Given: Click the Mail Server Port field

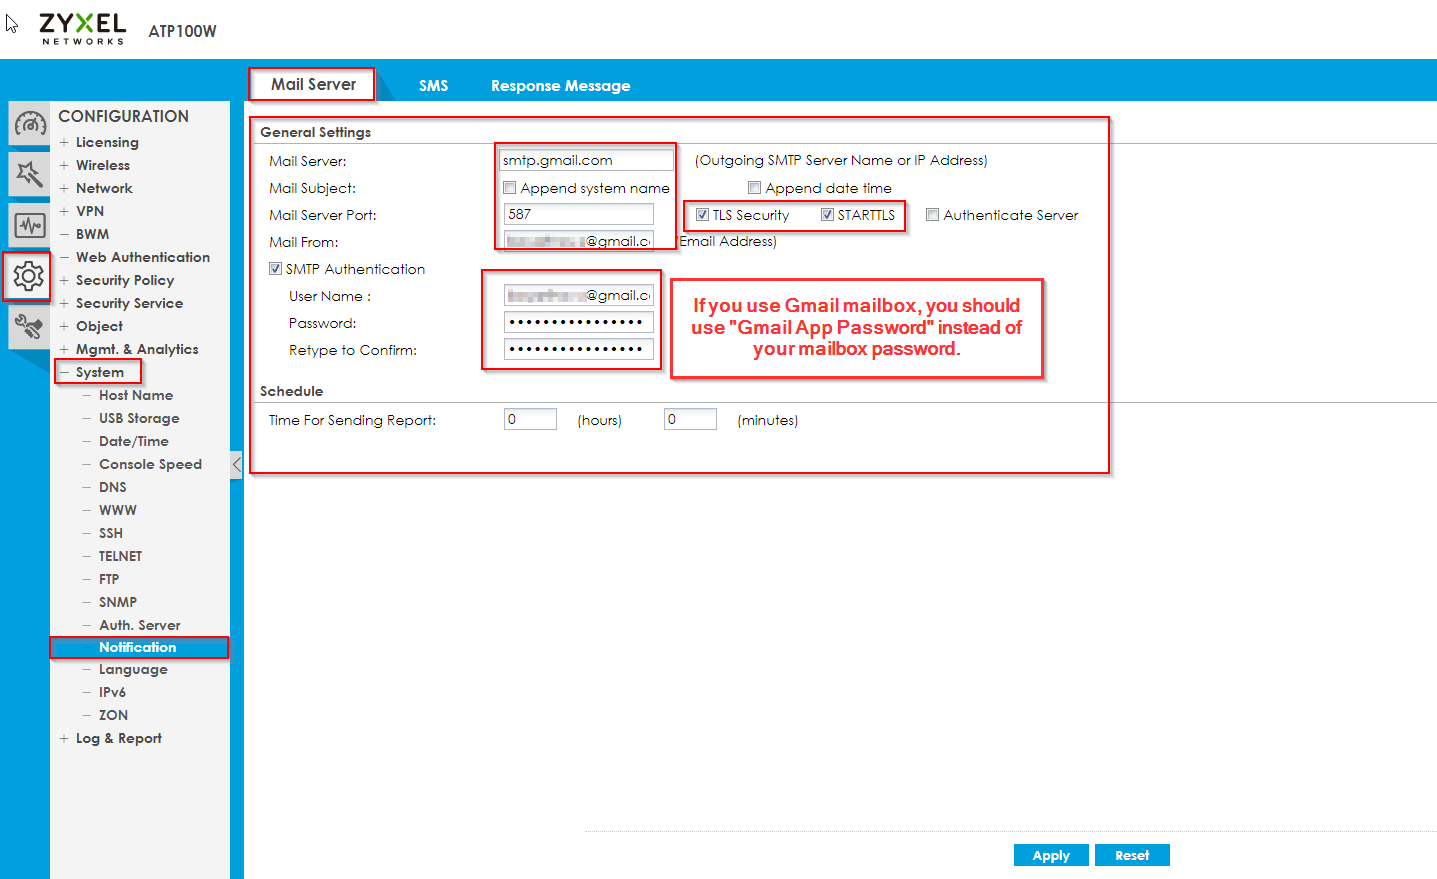Looking at the screenshot, I should [578, 214].
